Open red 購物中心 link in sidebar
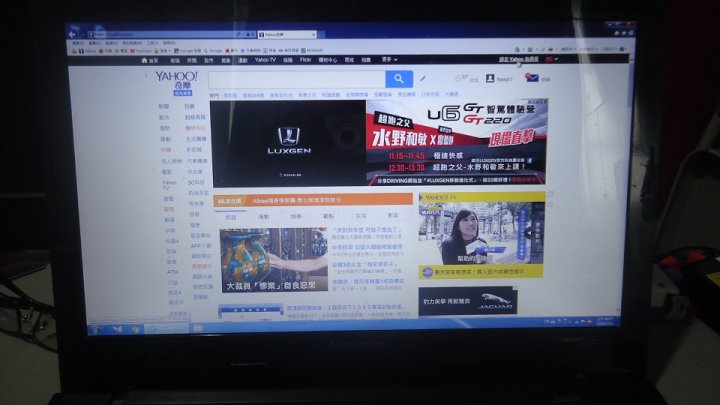 (195, 128)
